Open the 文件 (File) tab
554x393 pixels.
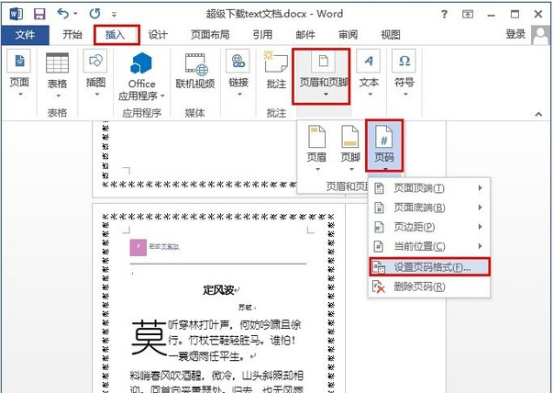tap(25, 35)
